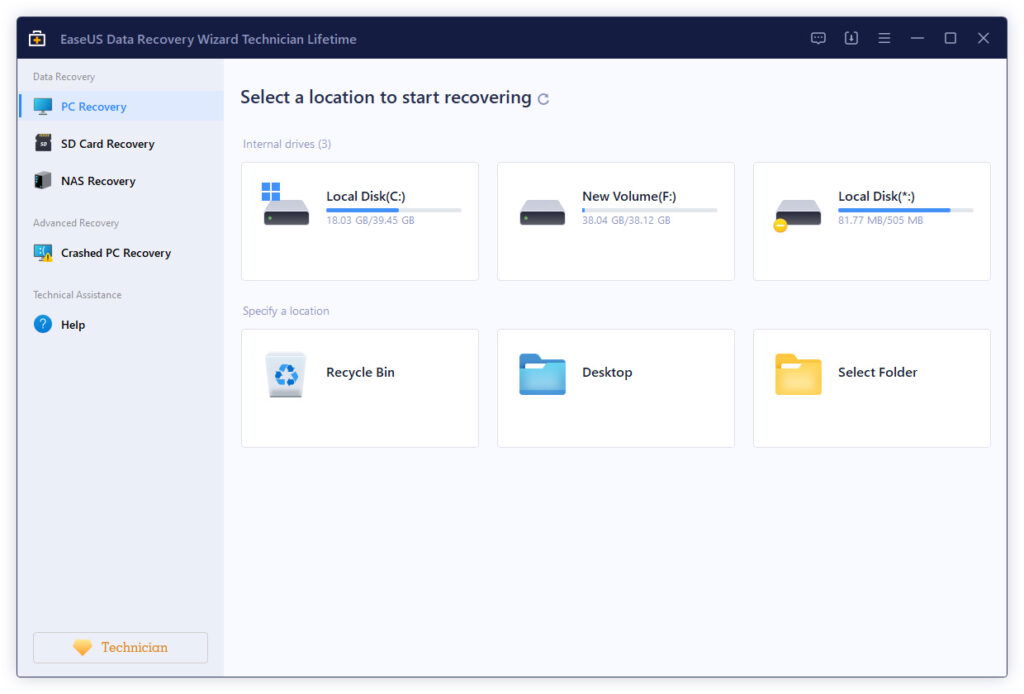Click the diamond icon on Technician button
The image size is (1024, 694).
pos(82,648)
